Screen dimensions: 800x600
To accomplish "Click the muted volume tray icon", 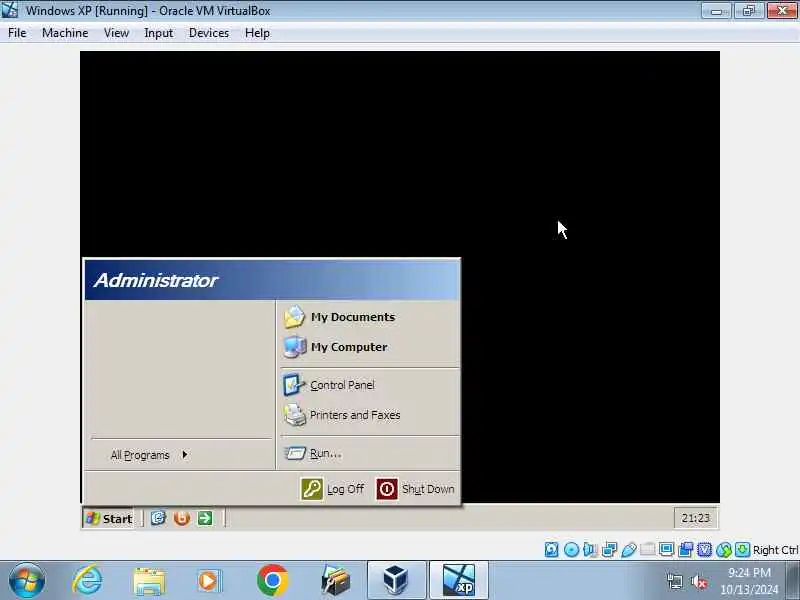I will pos(698,581).
